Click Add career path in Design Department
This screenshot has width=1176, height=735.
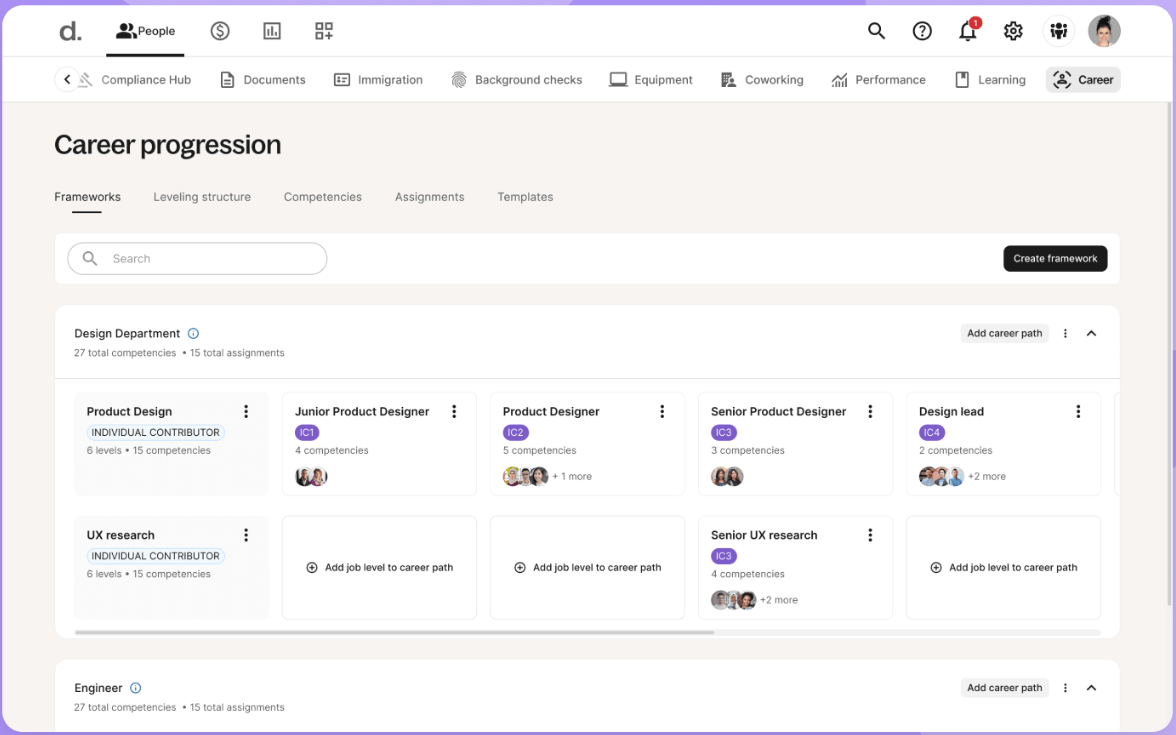click(x=1004, y=334)
